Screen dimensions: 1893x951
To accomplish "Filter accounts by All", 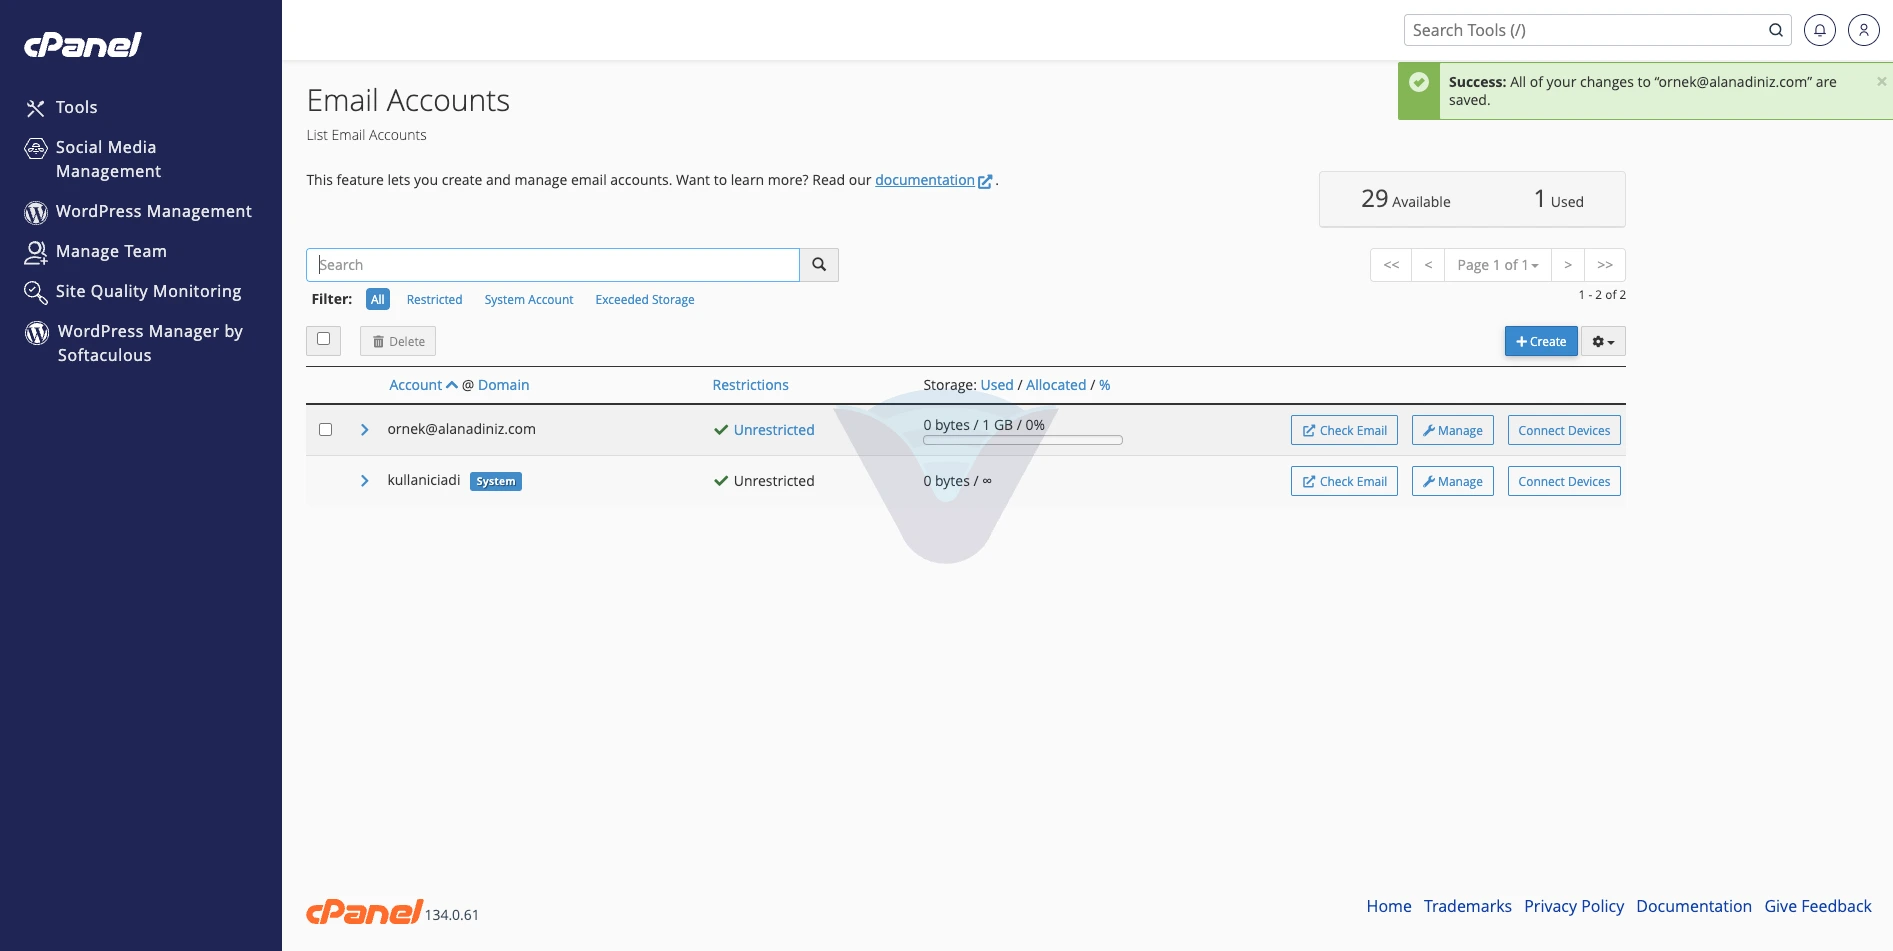I will (378, 299).
